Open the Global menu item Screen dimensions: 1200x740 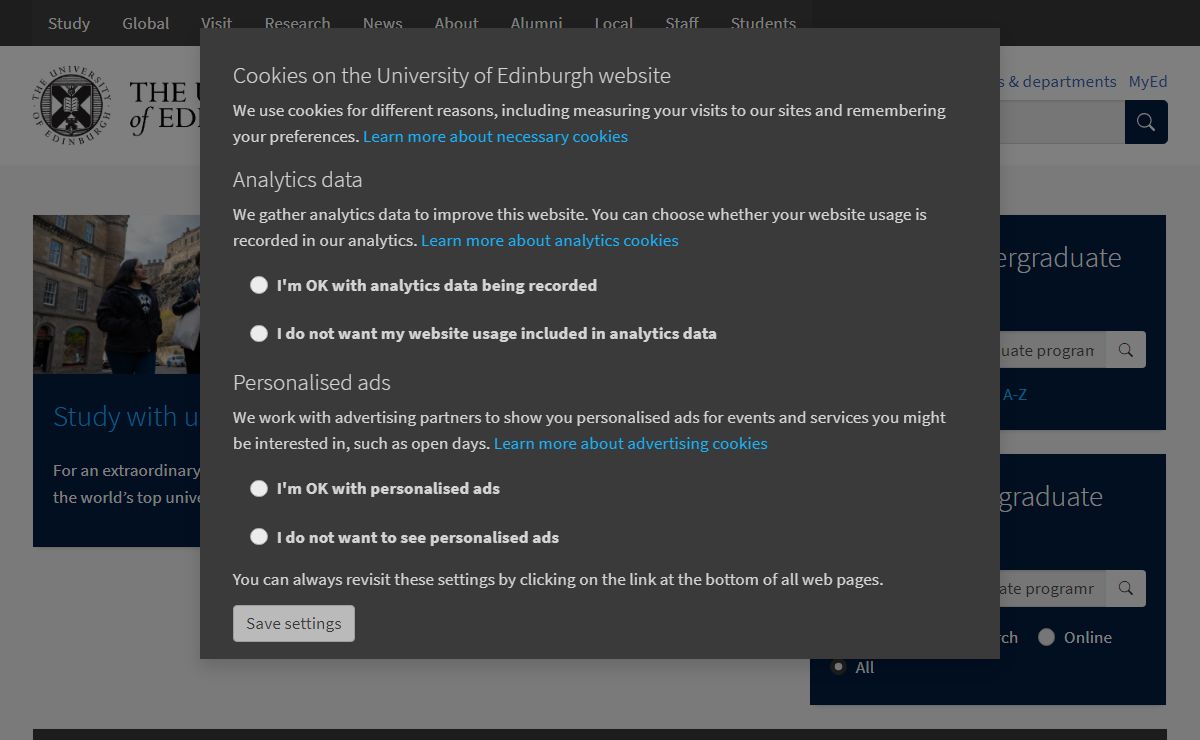click(146, 23)
